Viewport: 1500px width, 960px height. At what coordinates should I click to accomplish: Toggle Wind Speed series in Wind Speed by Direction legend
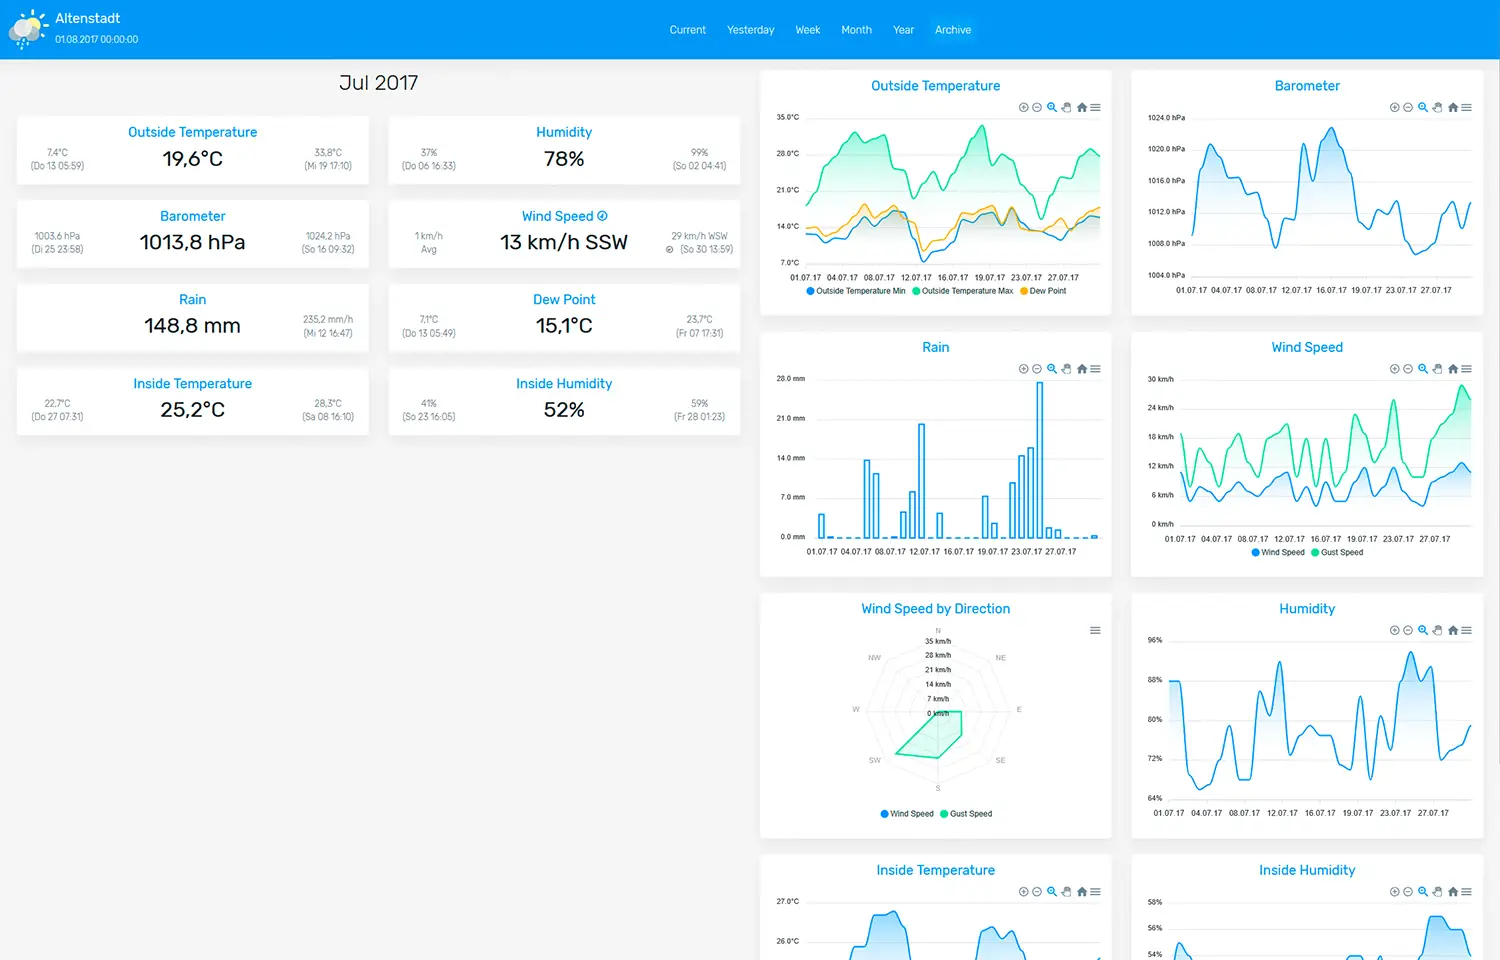[907, 814]
